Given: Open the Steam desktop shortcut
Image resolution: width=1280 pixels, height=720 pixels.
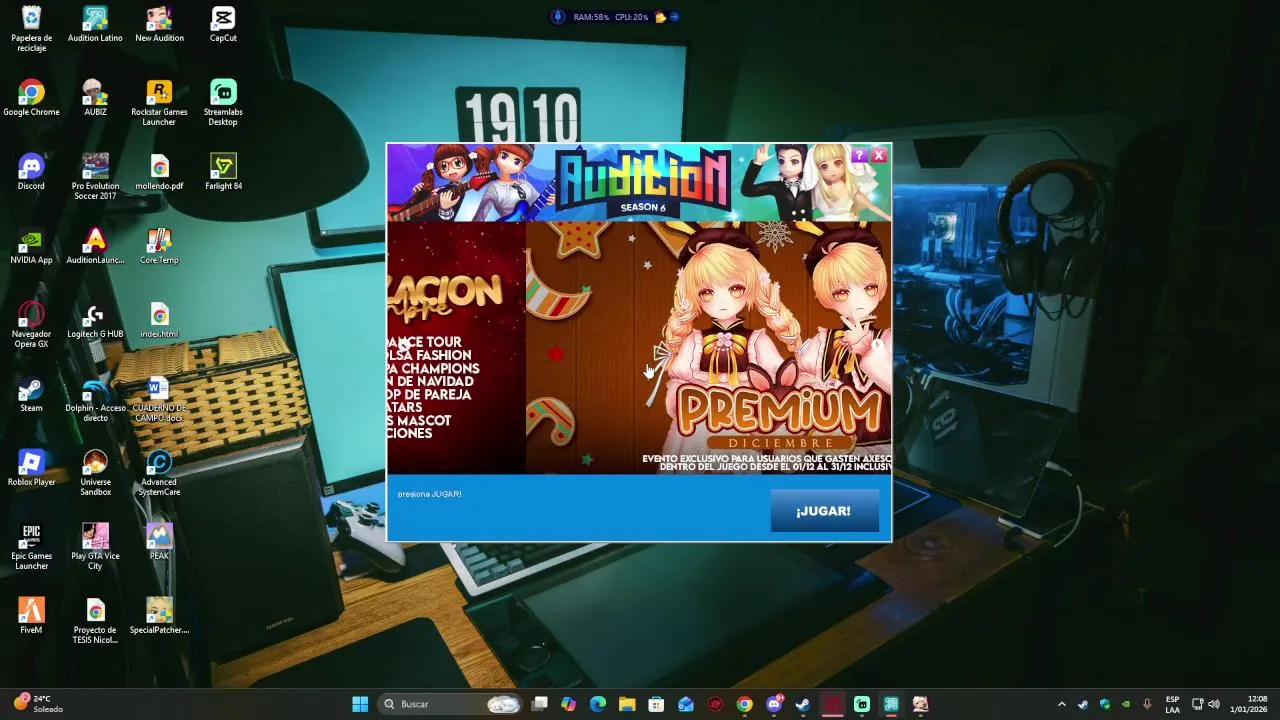Looking at the screenshot, I should tap(31, 394).
